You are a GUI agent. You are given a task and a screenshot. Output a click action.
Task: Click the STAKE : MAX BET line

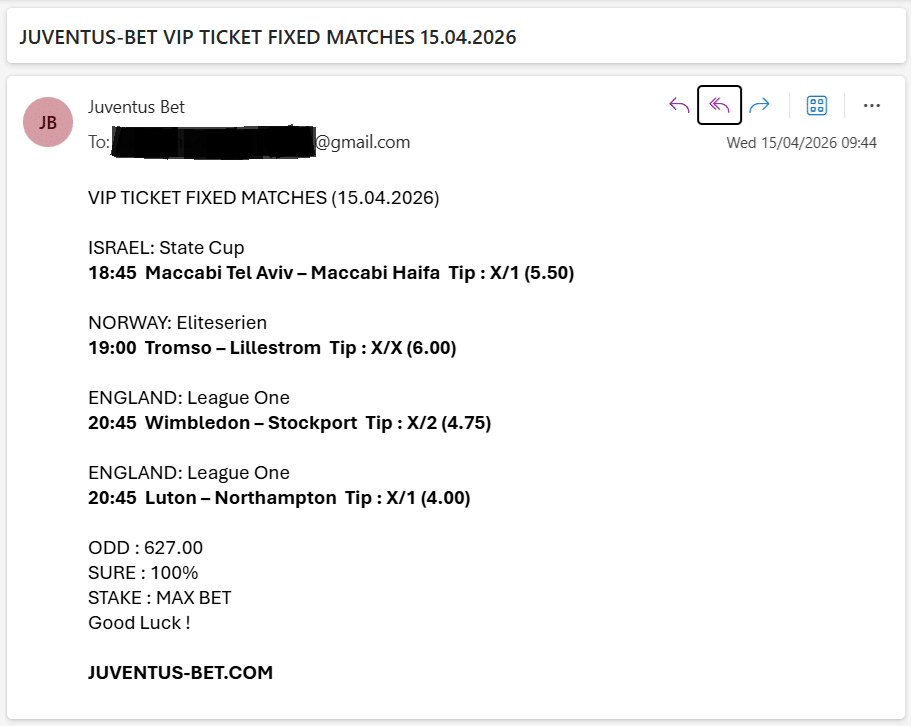coord(159,598)
